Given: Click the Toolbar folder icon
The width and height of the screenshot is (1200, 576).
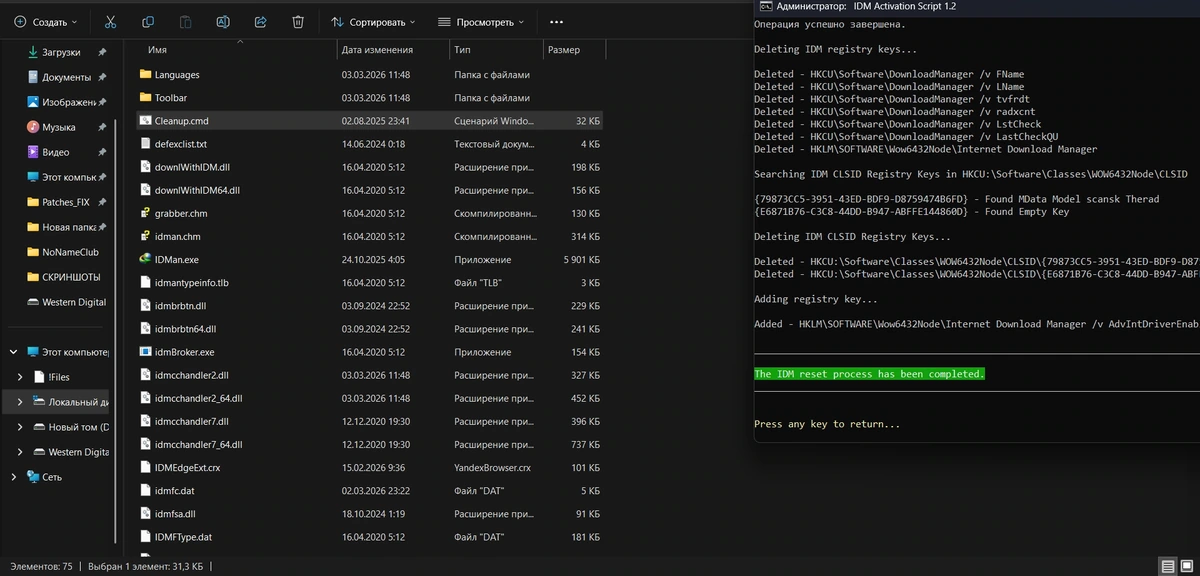Looking at the screenshot, I should 145,98.
